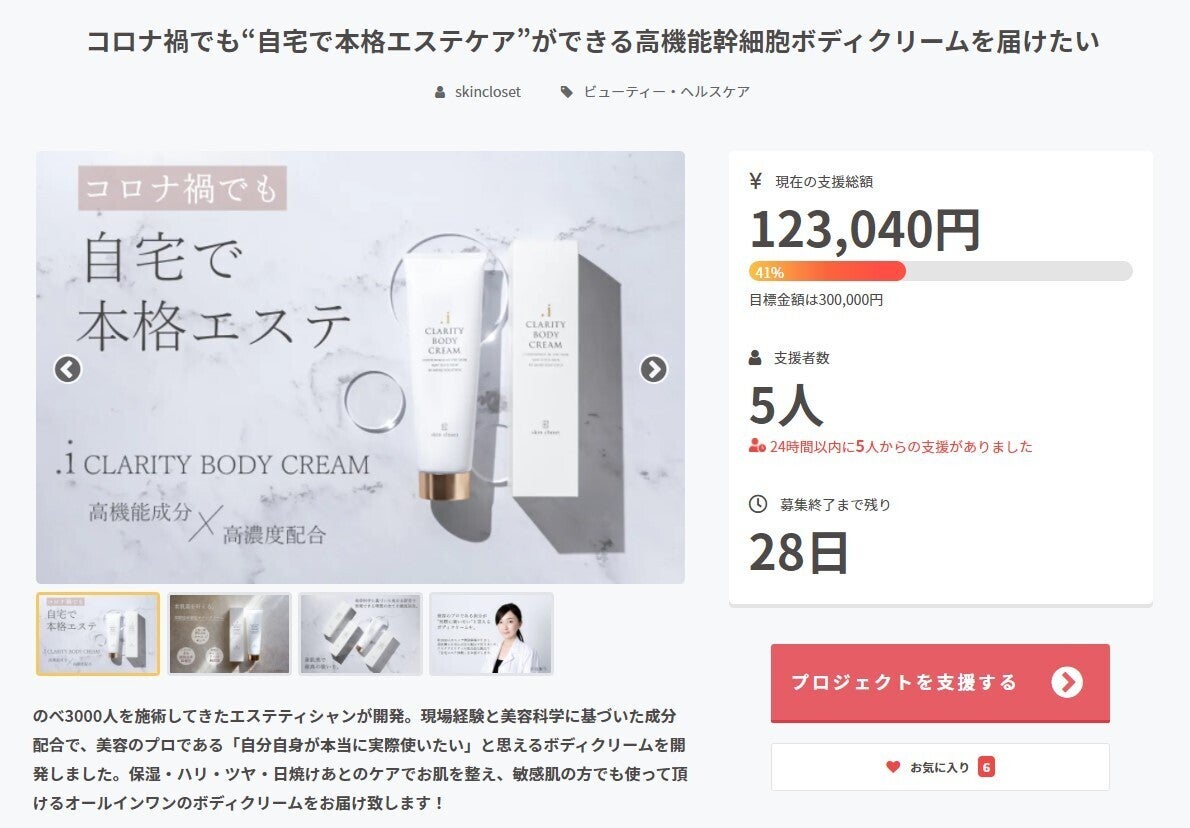The width and height of the screenshot is (1190, 828).
Task: Click the プロジェクトを支援する button
Action: pos(940,682)
